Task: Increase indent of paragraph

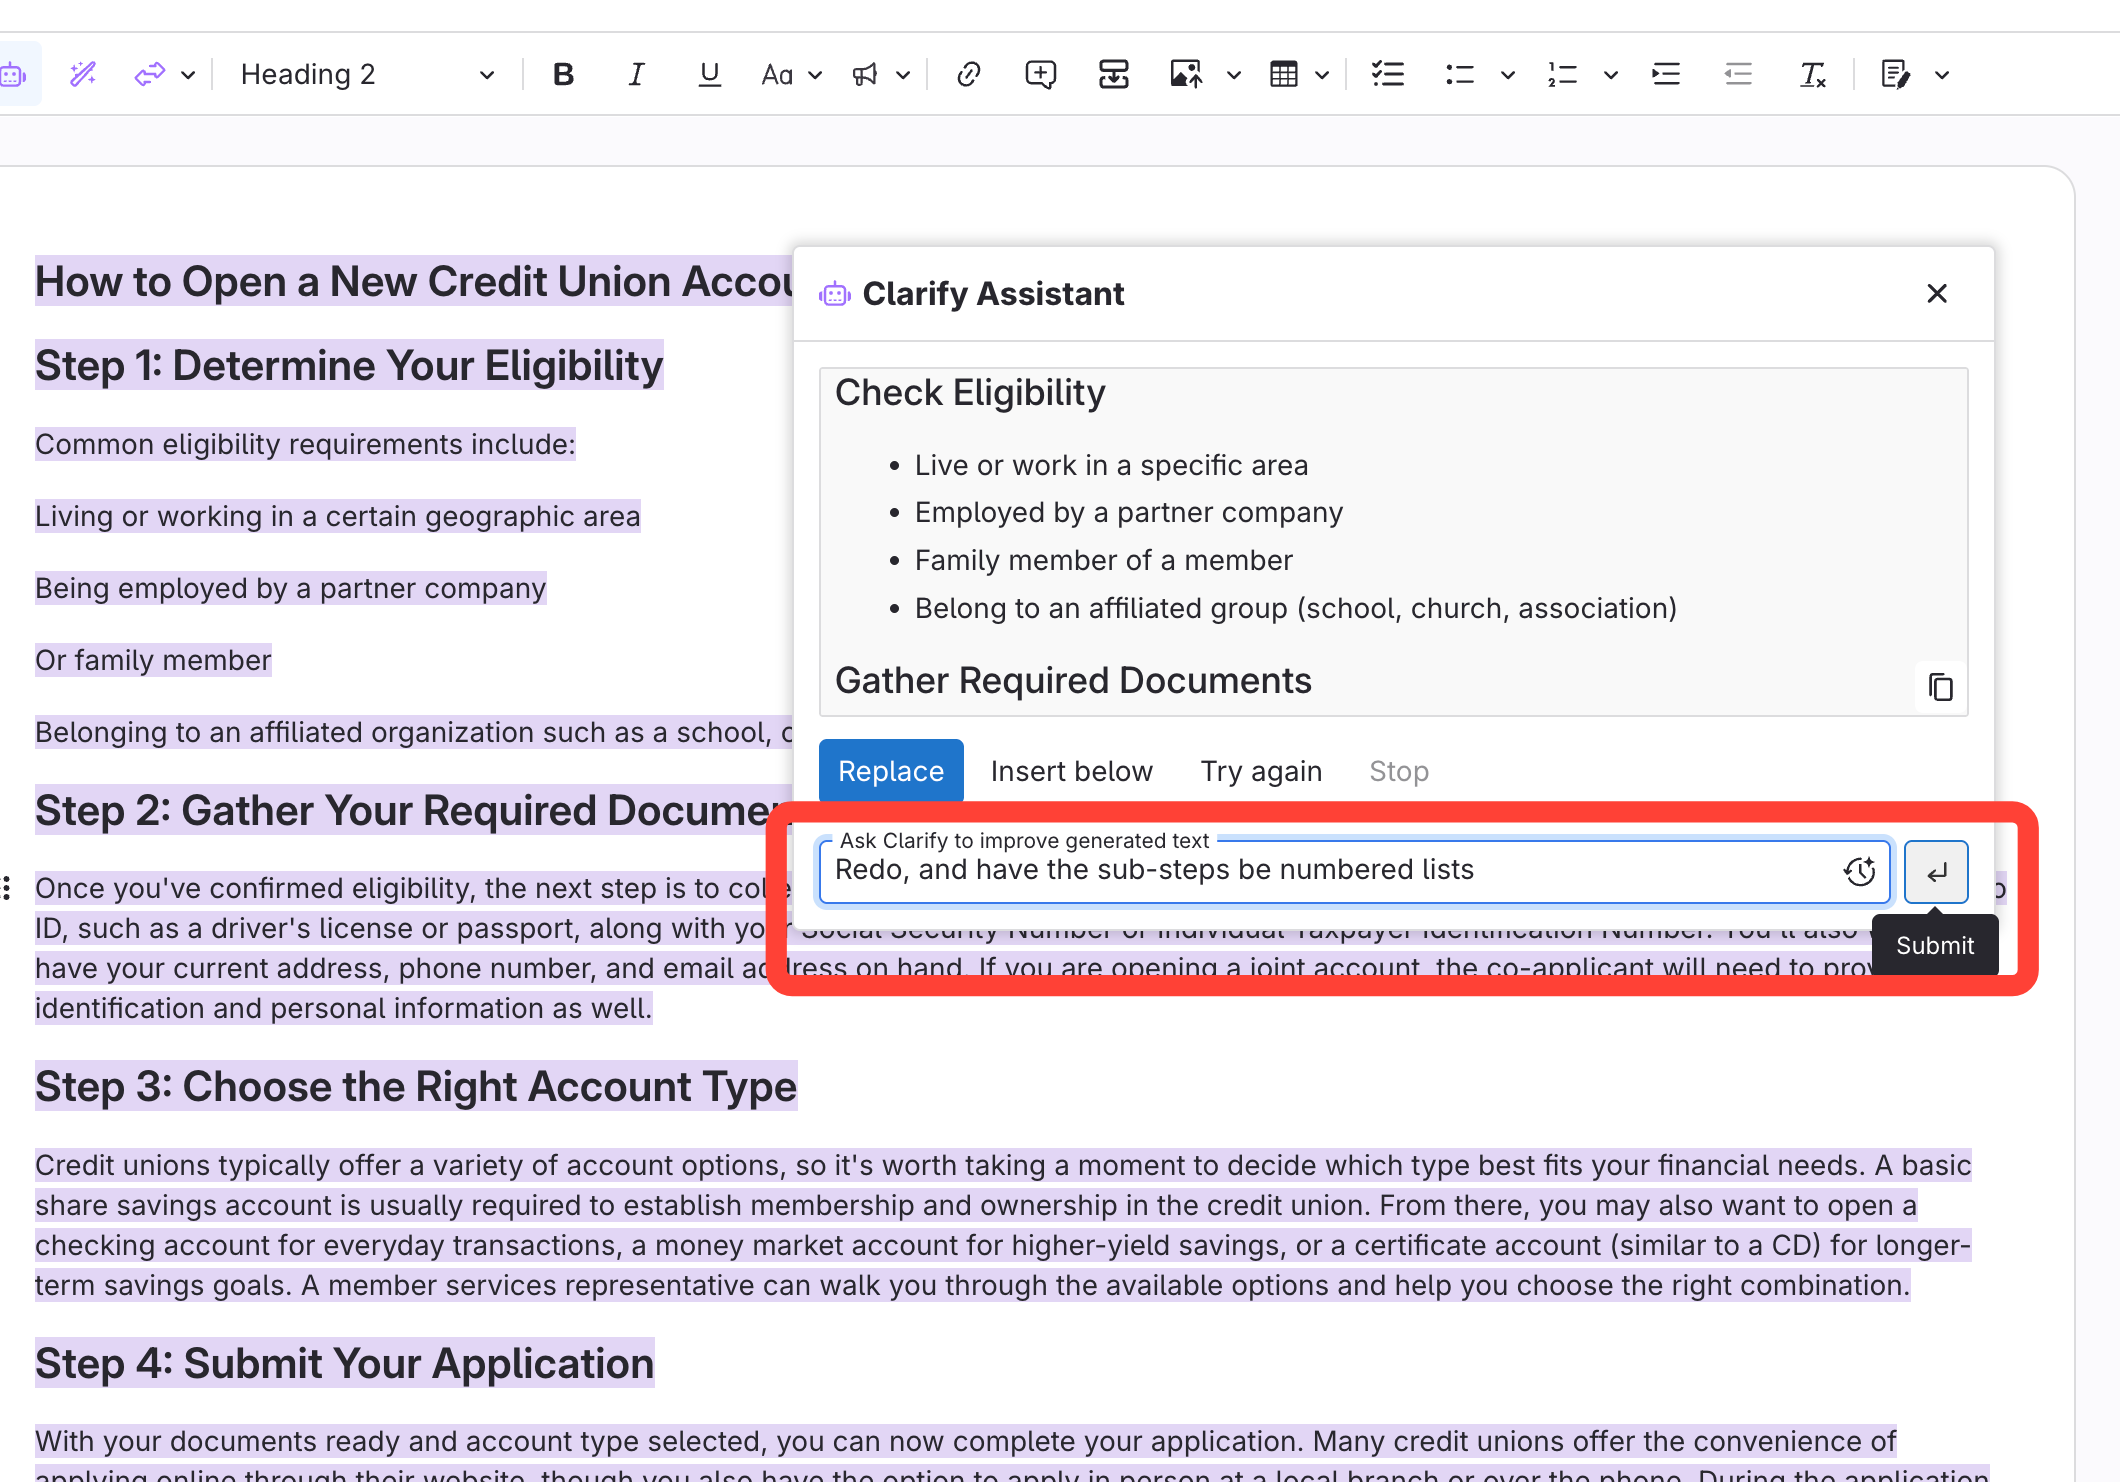Action: (x=1666, y=74)
